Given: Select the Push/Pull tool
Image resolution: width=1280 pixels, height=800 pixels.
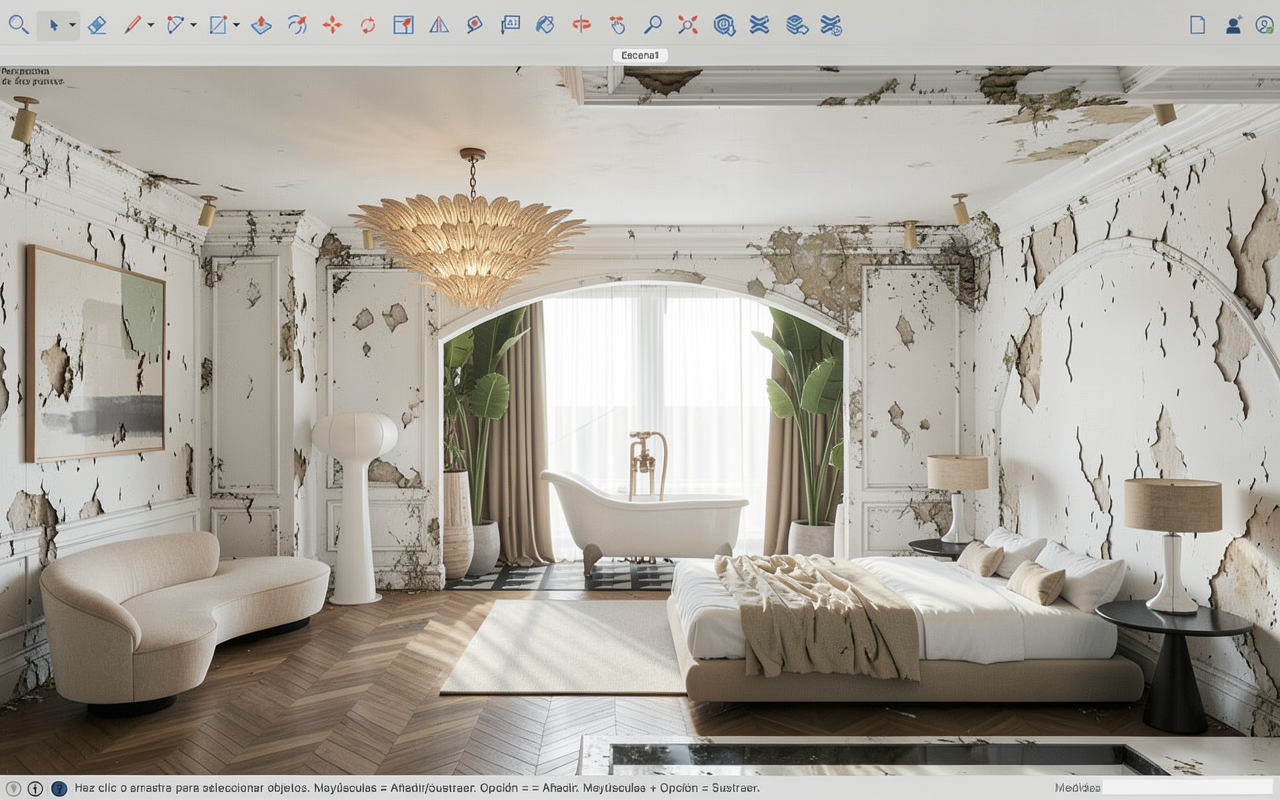Looking at the screenshot, I should [x=261, y=25].
